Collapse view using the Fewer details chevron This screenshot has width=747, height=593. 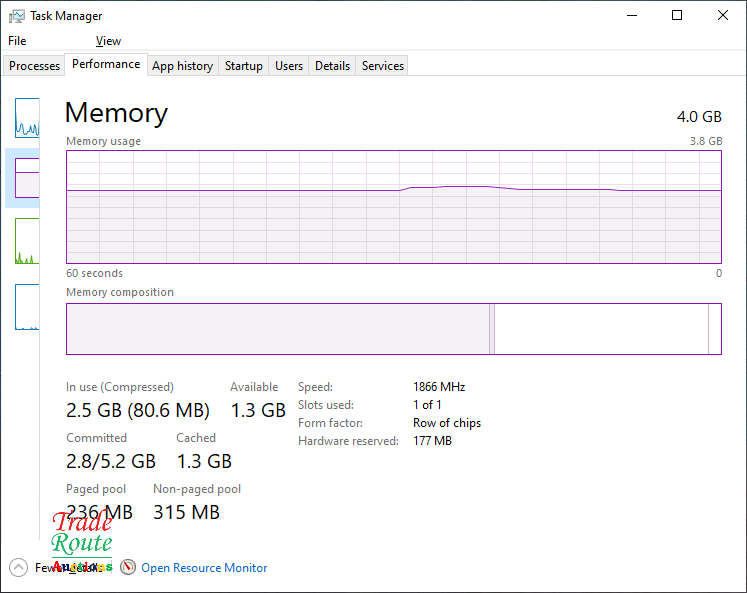click(x=18, y=567)
